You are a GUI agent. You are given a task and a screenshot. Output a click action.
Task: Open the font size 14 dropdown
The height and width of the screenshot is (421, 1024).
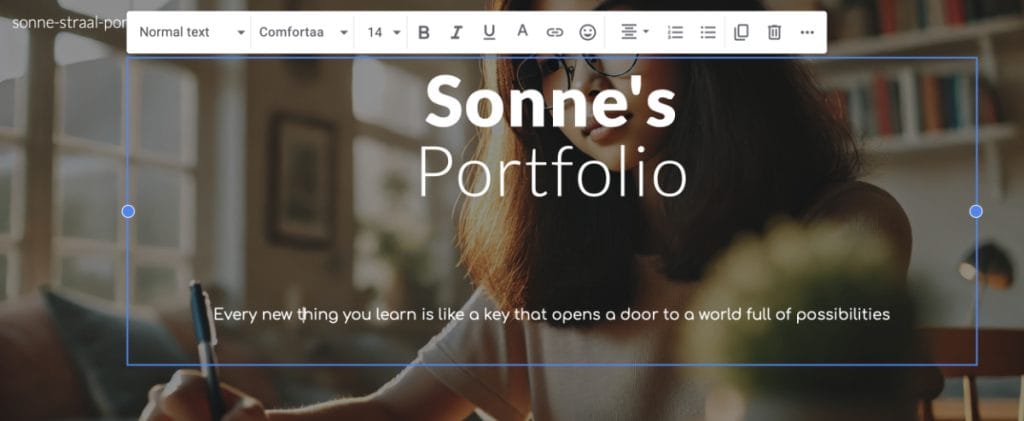(383, 32)
